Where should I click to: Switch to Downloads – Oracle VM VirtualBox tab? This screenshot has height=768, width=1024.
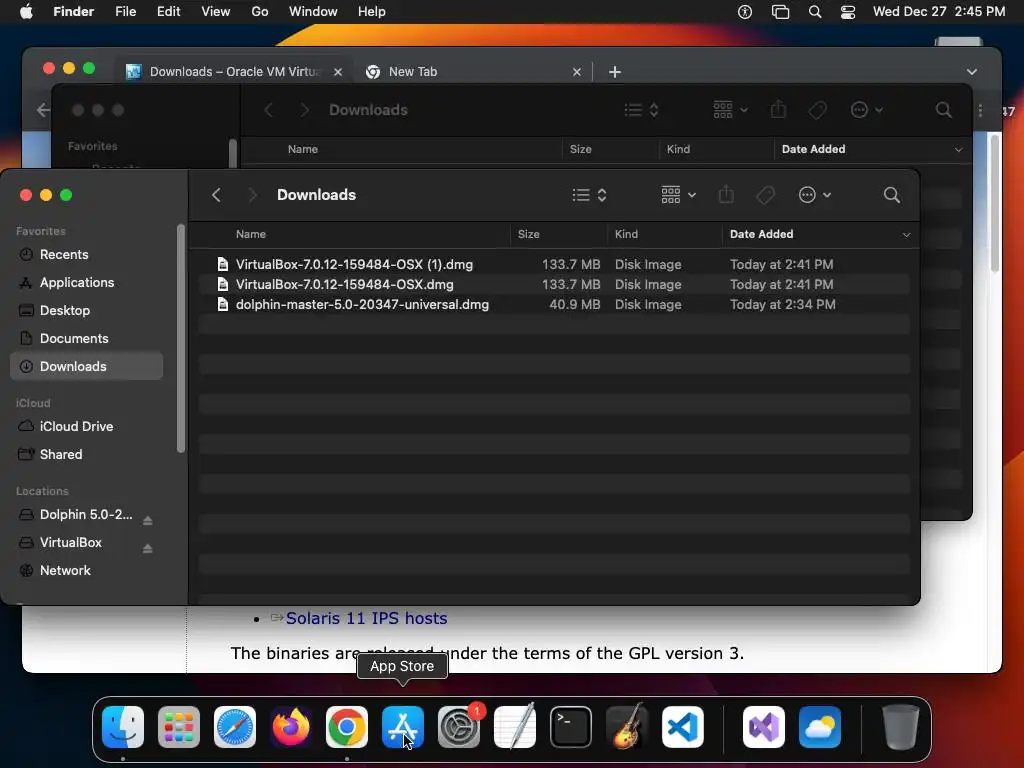tap(234, 72)
